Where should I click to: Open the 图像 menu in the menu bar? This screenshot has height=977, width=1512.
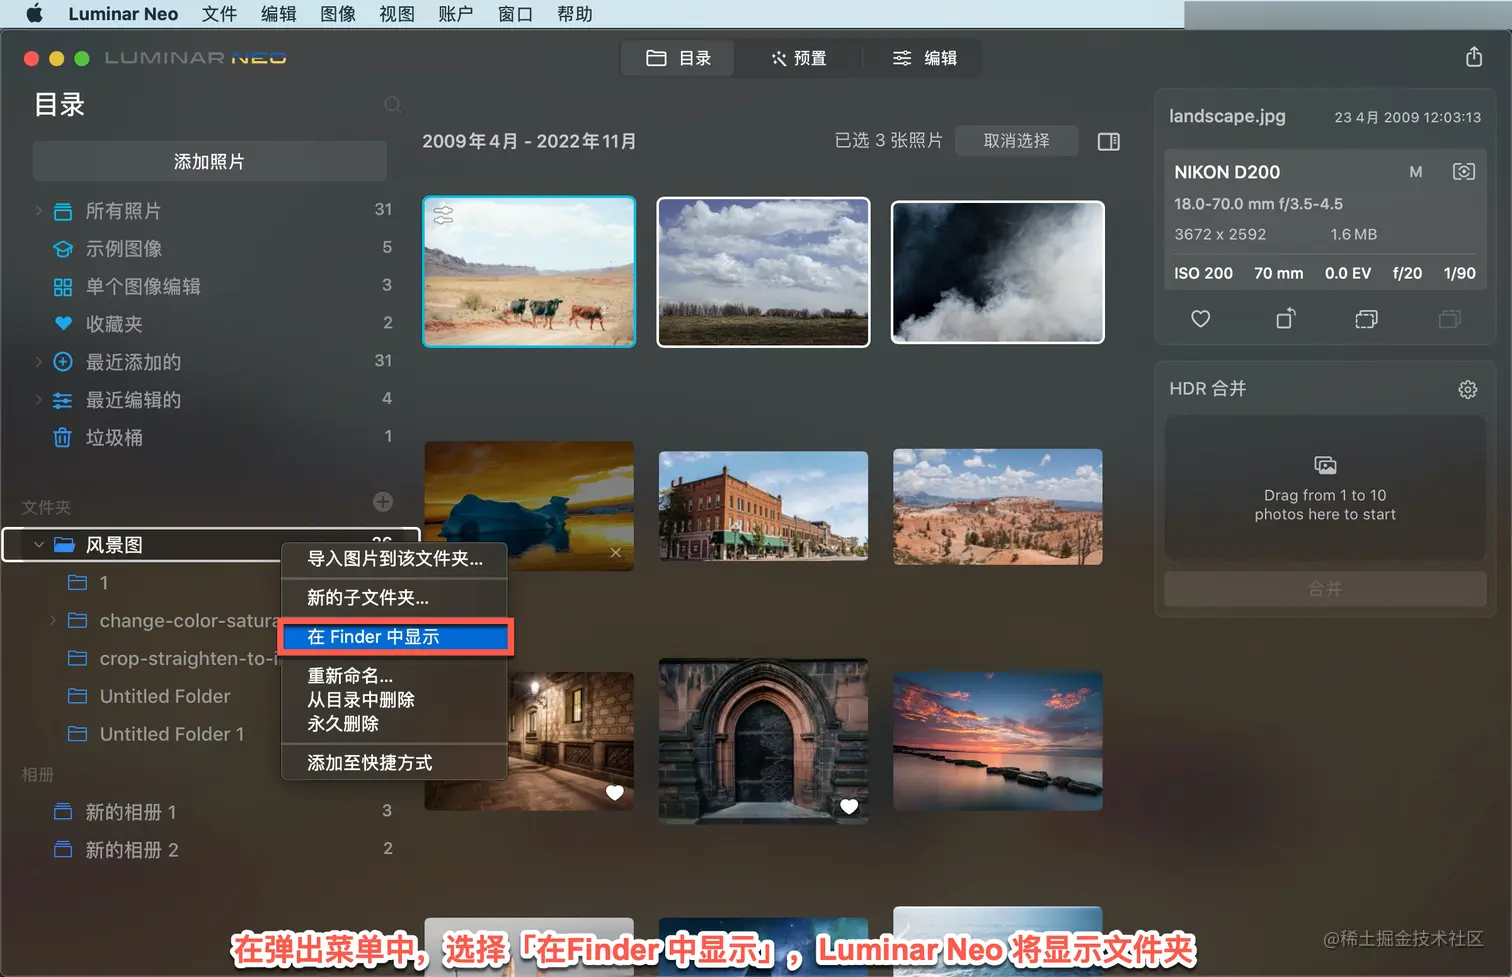(338, 14)
